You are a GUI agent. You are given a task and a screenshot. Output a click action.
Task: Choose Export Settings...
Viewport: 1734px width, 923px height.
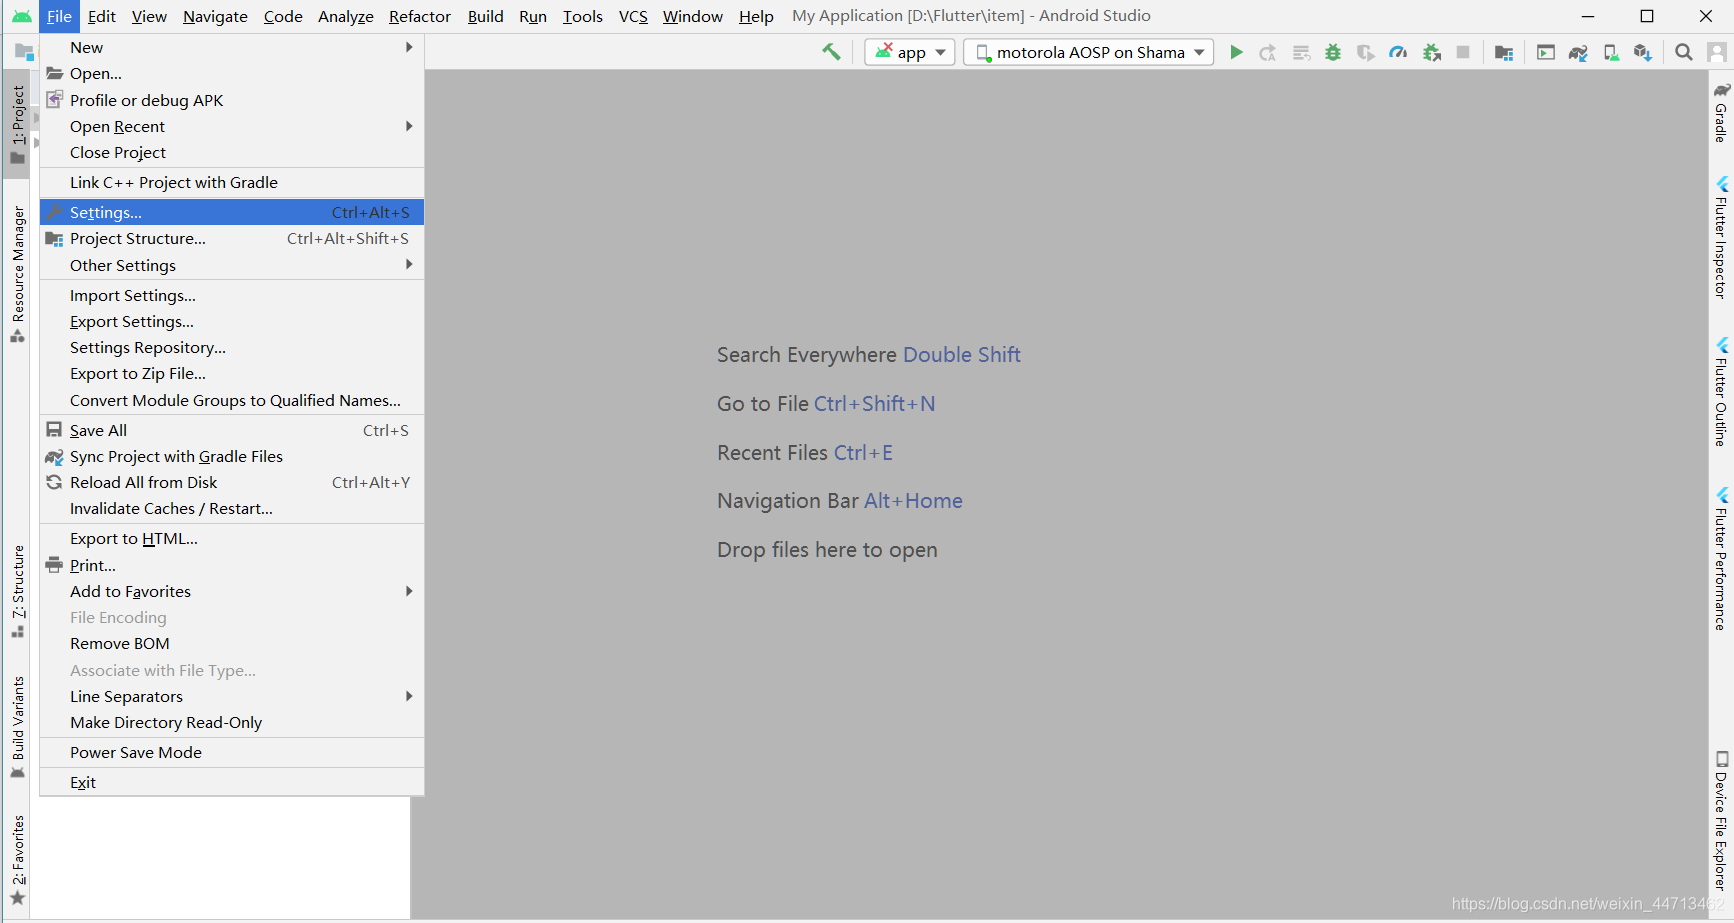tap(232, 321)
